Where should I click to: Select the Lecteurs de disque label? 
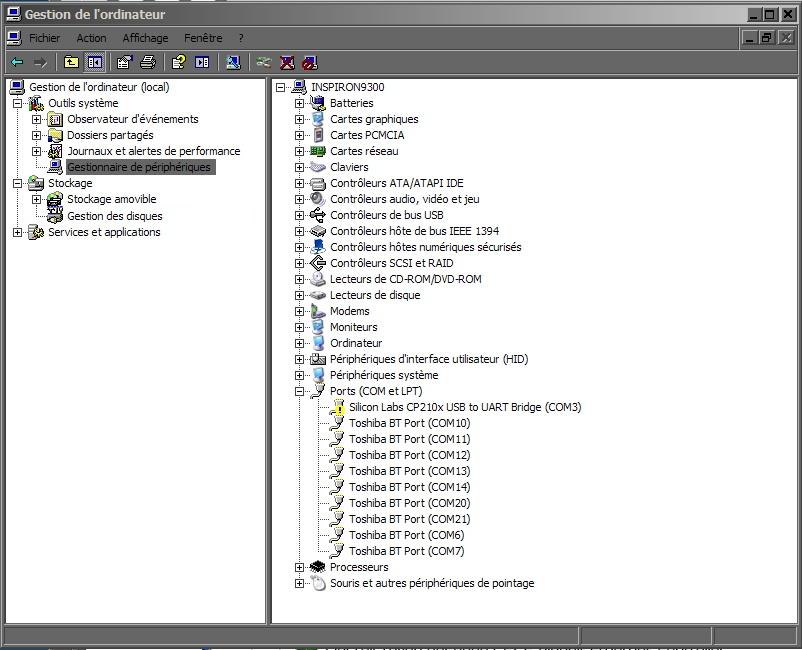(x=375, y=295)
